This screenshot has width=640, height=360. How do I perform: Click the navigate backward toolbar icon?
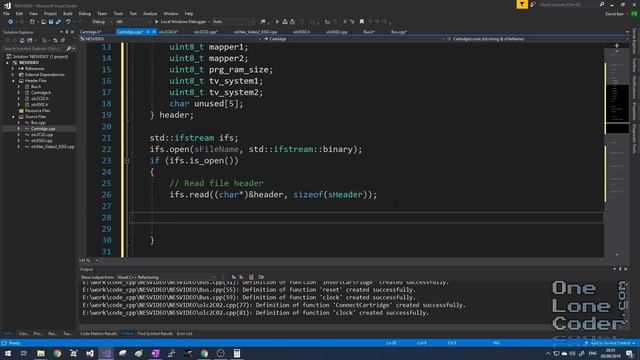(x=11, y=22)
